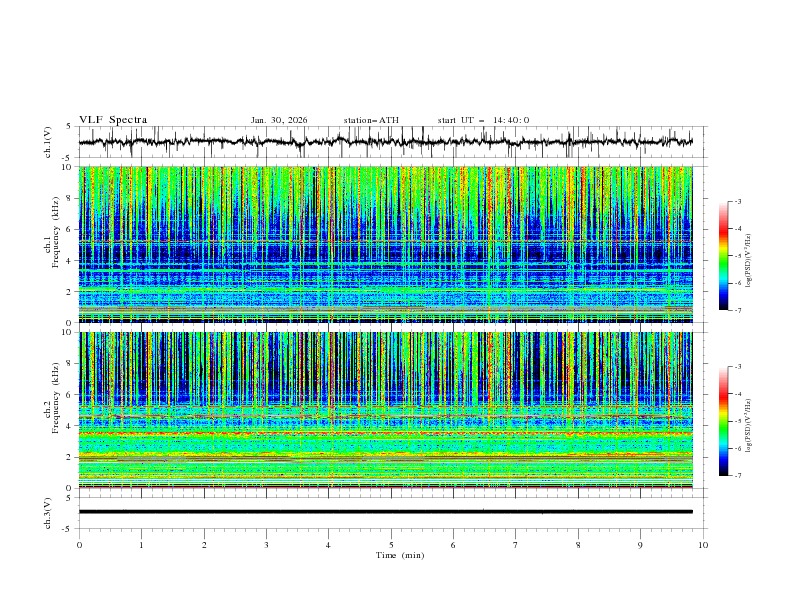Viewport: 792px width, 612px height.
Task: Select the start UT 14:40:0 text
Action: (x=483, y=120)
